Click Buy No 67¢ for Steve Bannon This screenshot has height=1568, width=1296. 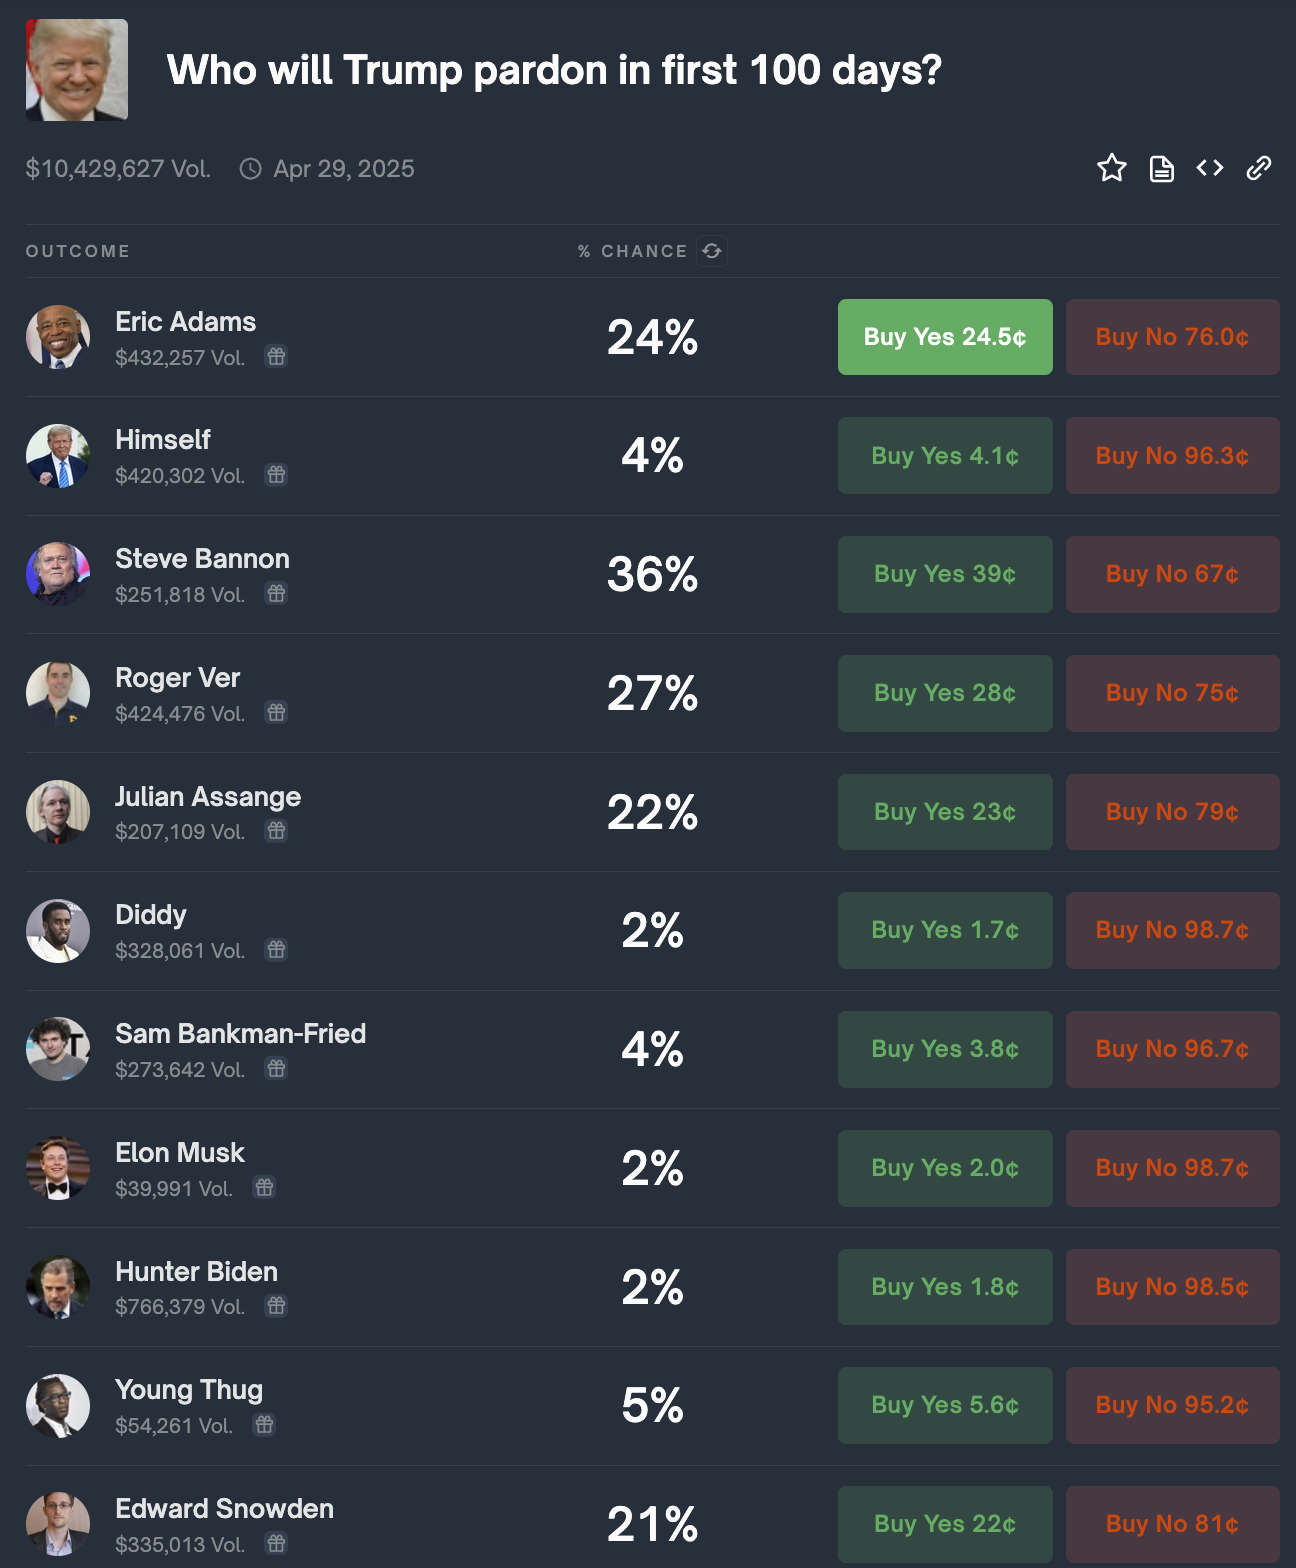(x=1172, y=574)
